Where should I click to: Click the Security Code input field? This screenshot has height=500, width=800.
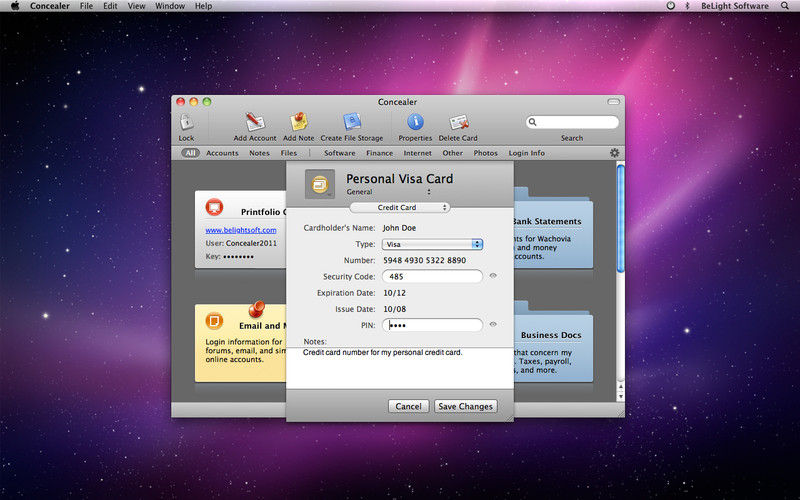432,277
